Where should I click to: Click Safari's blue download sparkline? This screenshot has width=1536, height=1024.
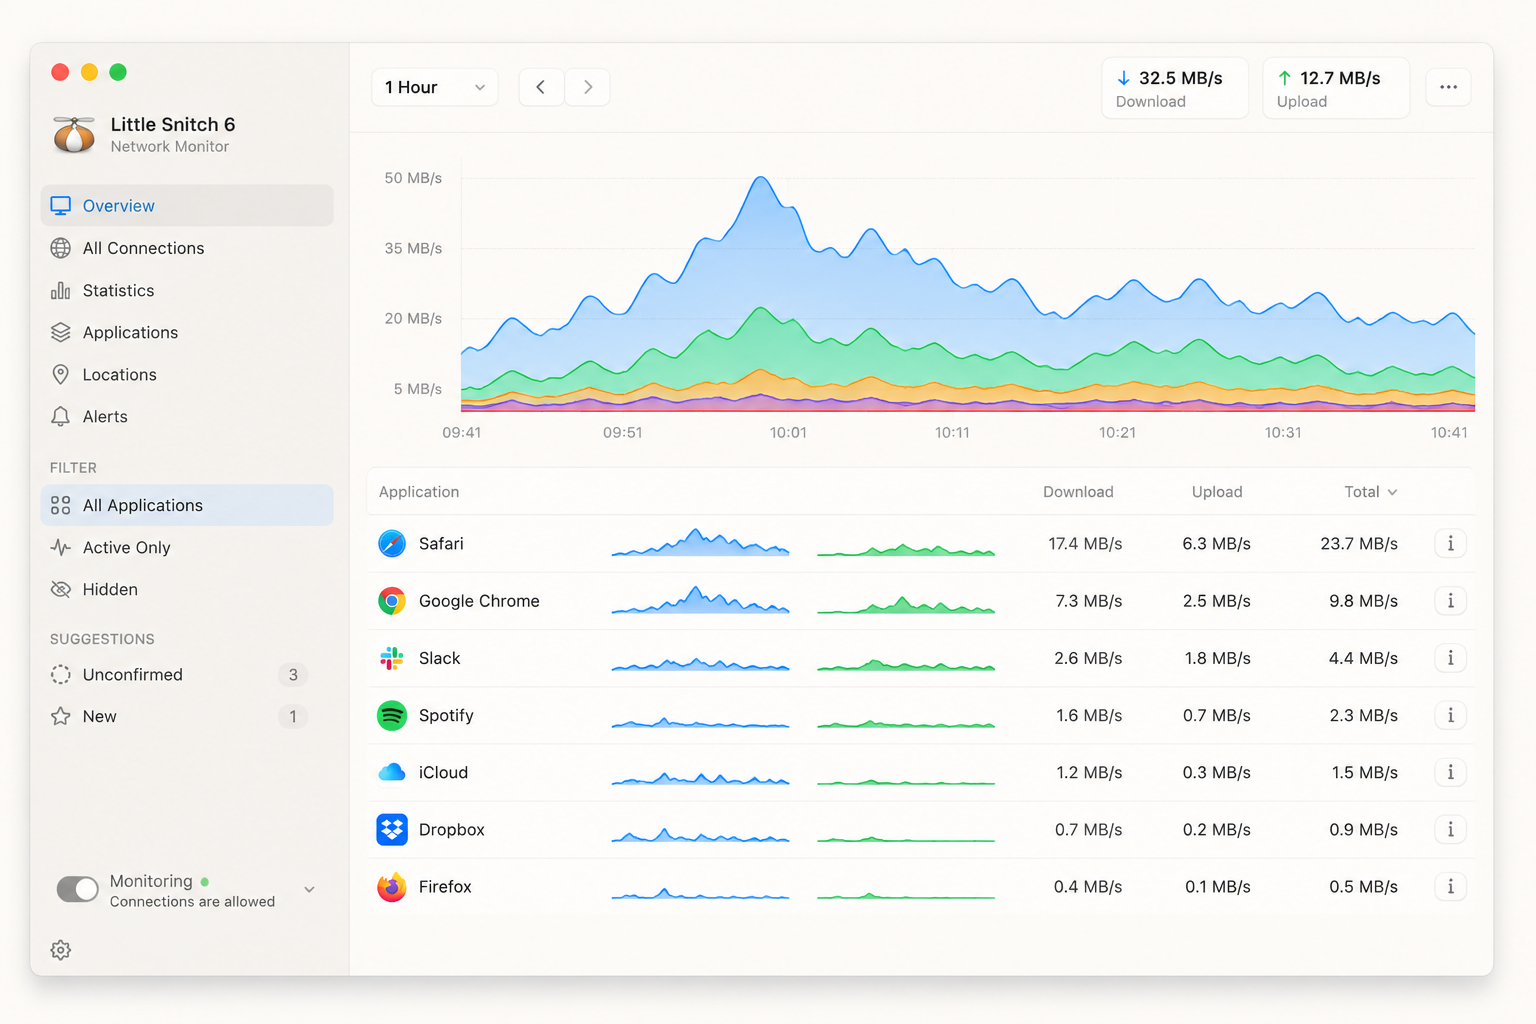pyautogui.click(x=700, y=543)
